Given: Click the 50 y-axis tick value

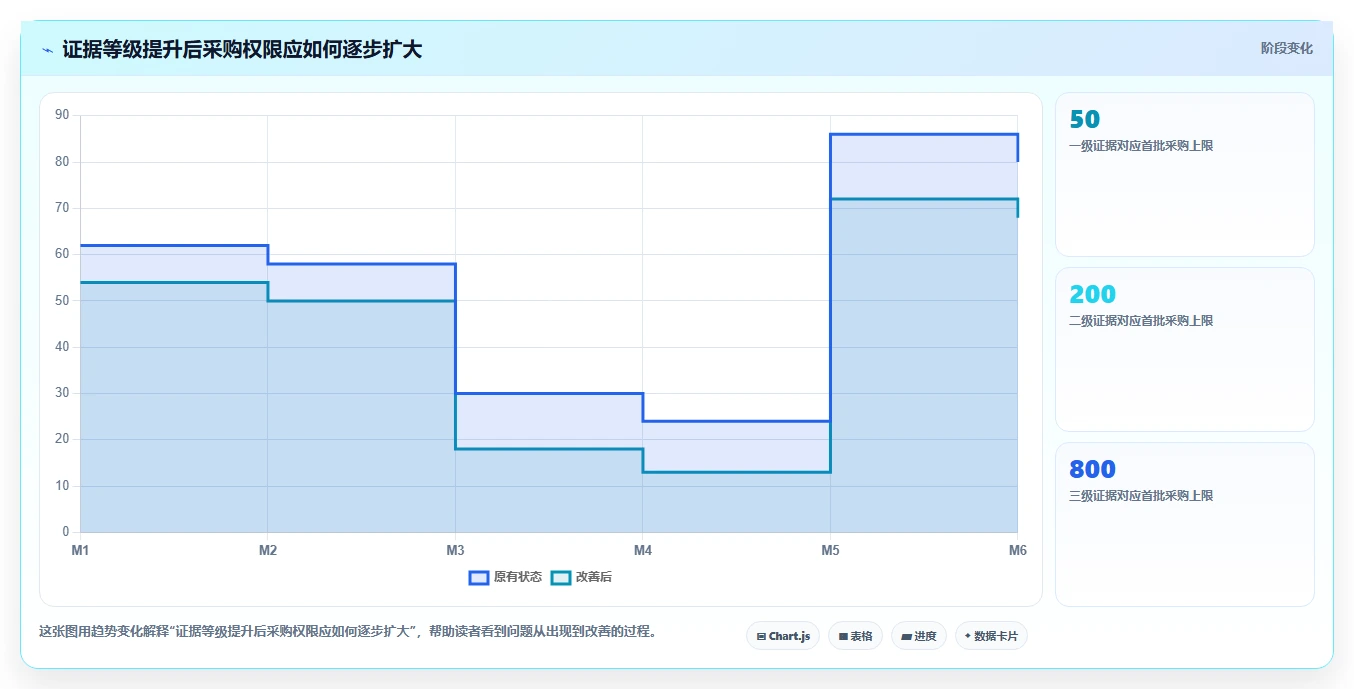Looking at the screenshot, I should [62, 300].
